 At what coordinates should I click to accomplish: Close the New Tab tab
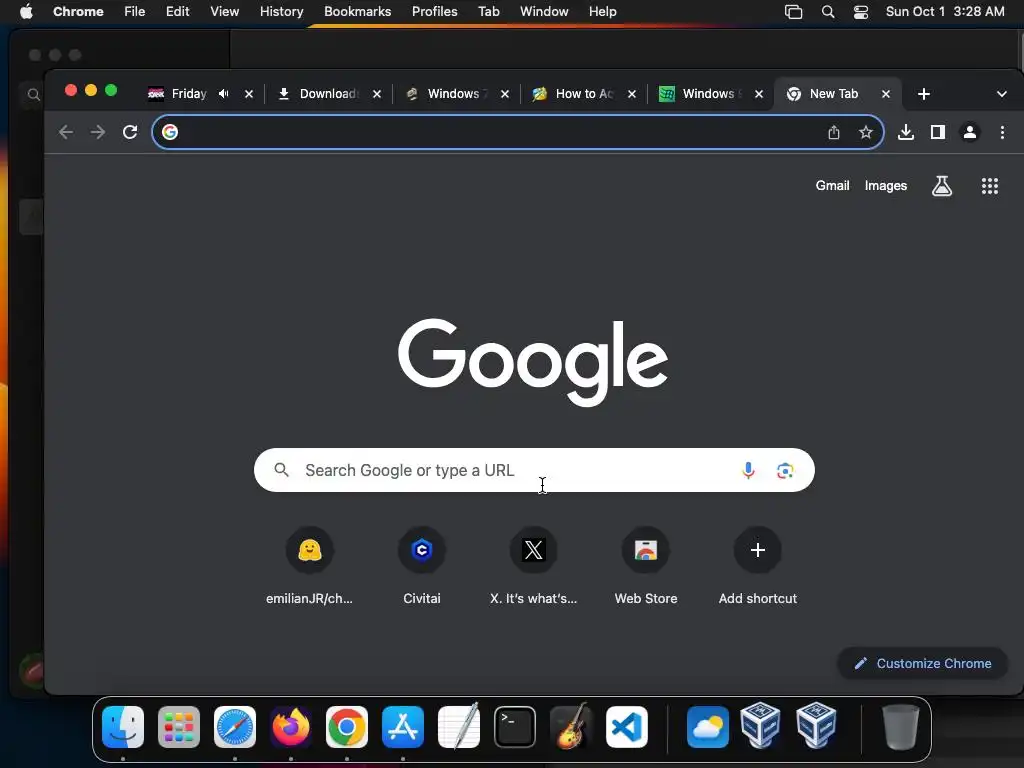[886, 94]
